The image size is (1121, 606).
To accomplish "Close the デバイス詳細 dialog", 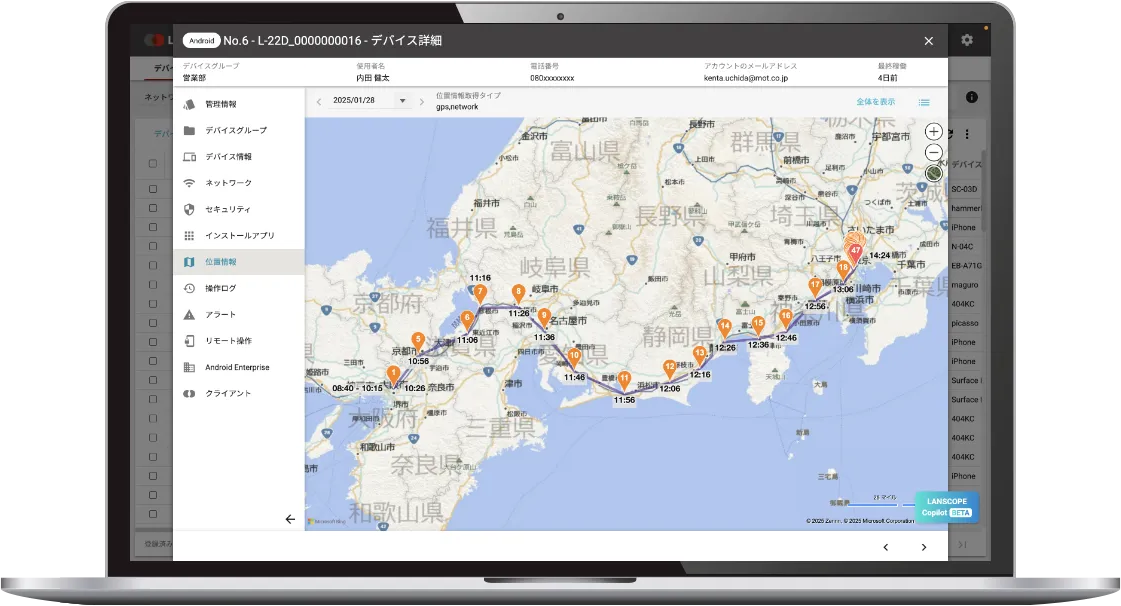I will coord(929,41).
